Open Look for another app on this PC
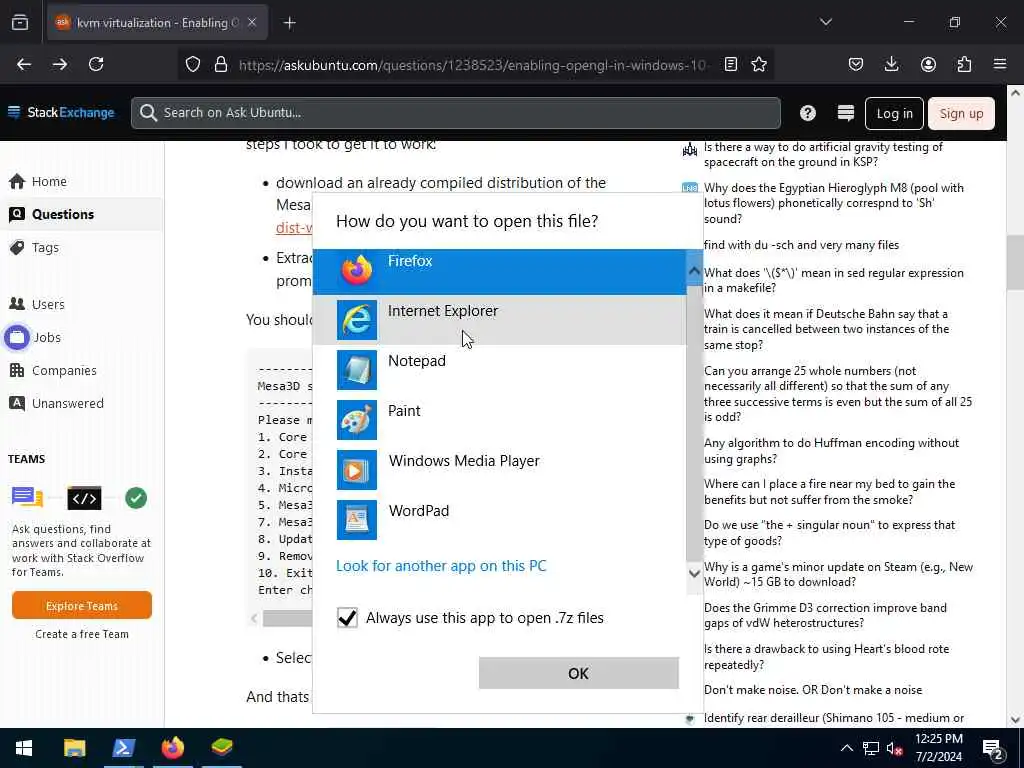Image resolution: width=1024 pixels, height=768 pixels. [441, 566]
